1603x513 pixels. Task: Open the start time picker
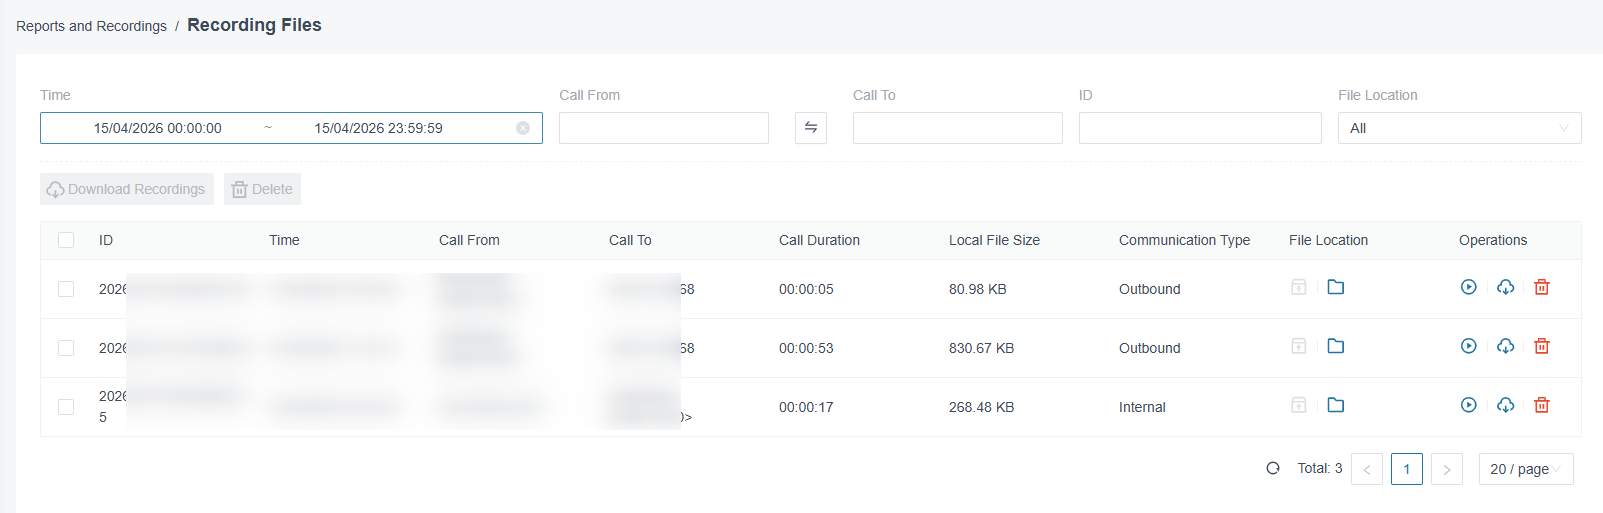tap(158, 128)
